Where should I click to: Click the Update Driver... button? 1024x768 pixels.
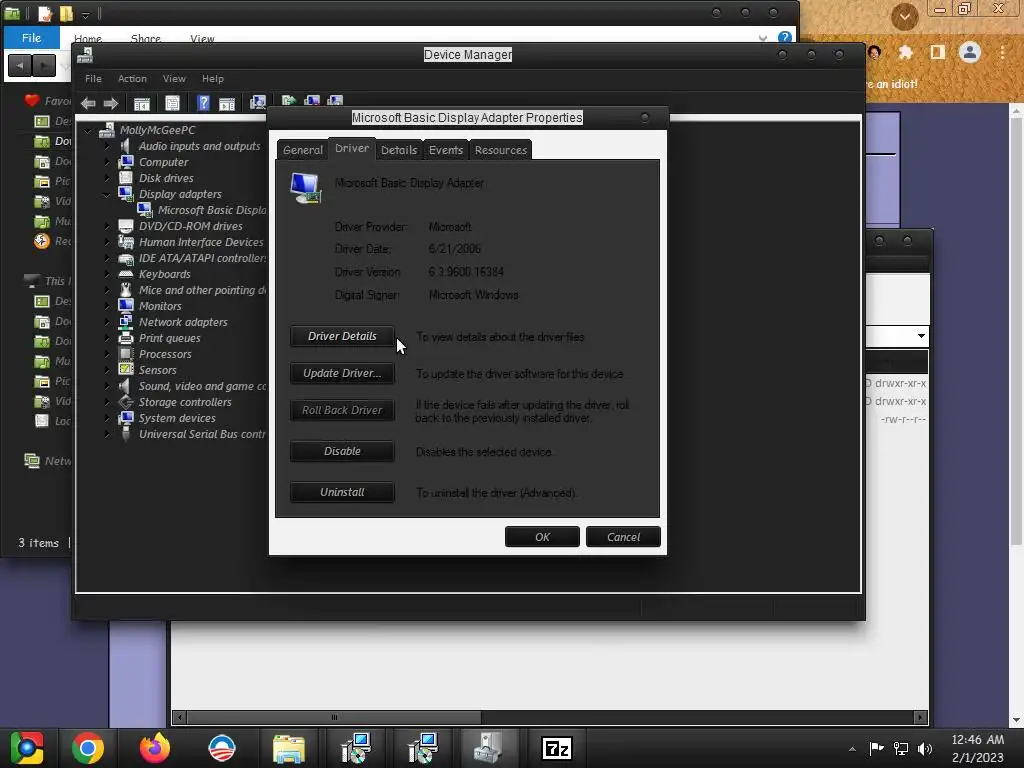(x=342, y=374)
